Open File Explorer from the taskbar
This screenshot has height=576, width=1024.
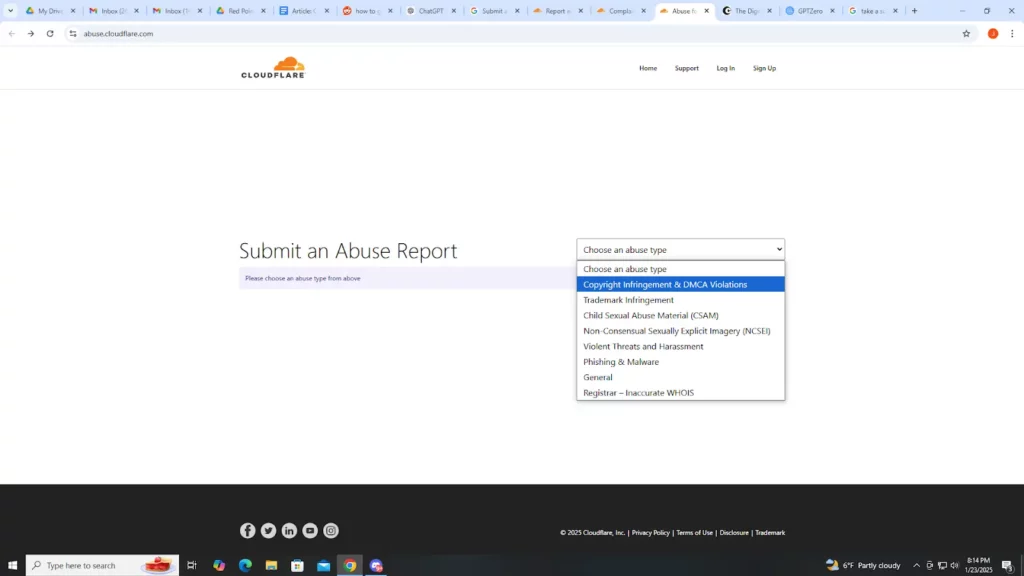271,566
